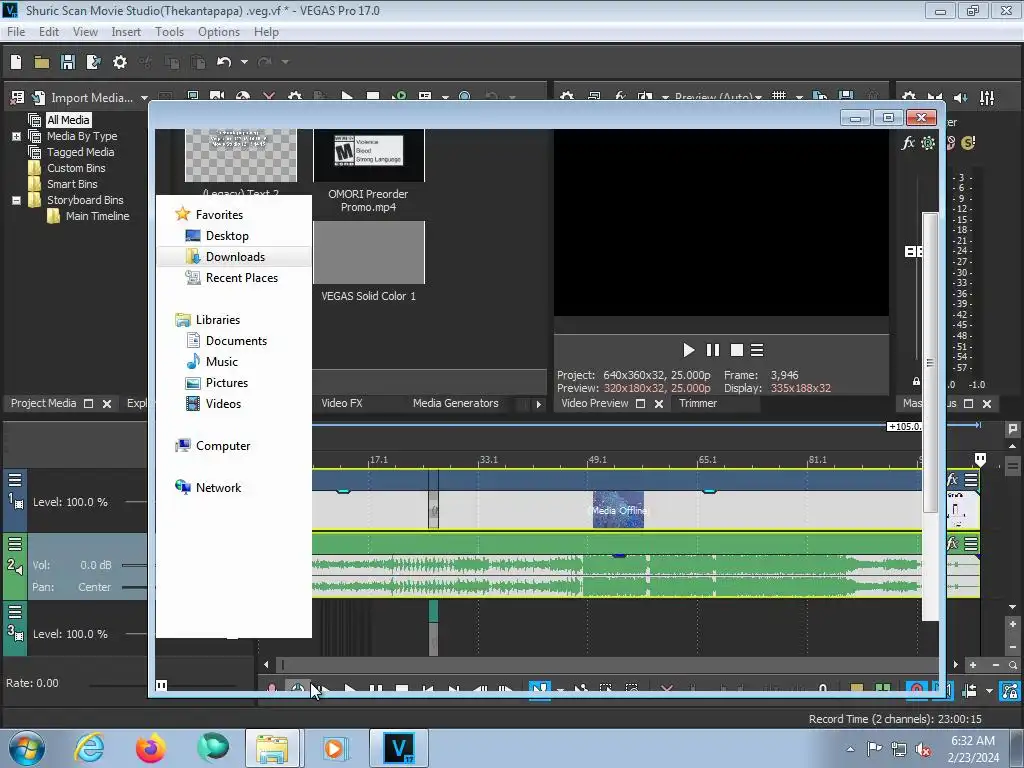Create a new project with toolbar icon
This screenshot has width=1024, height=768.
16,62
